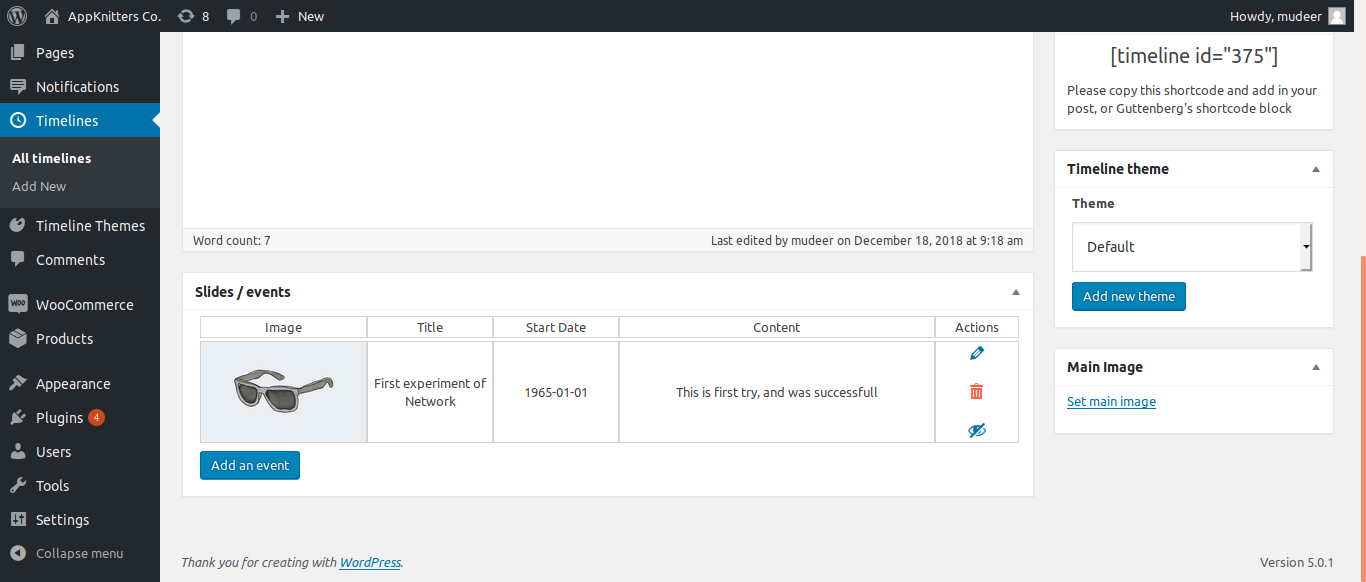
Task: Click the pencil edit icon for the event
Action: [977, 353]
